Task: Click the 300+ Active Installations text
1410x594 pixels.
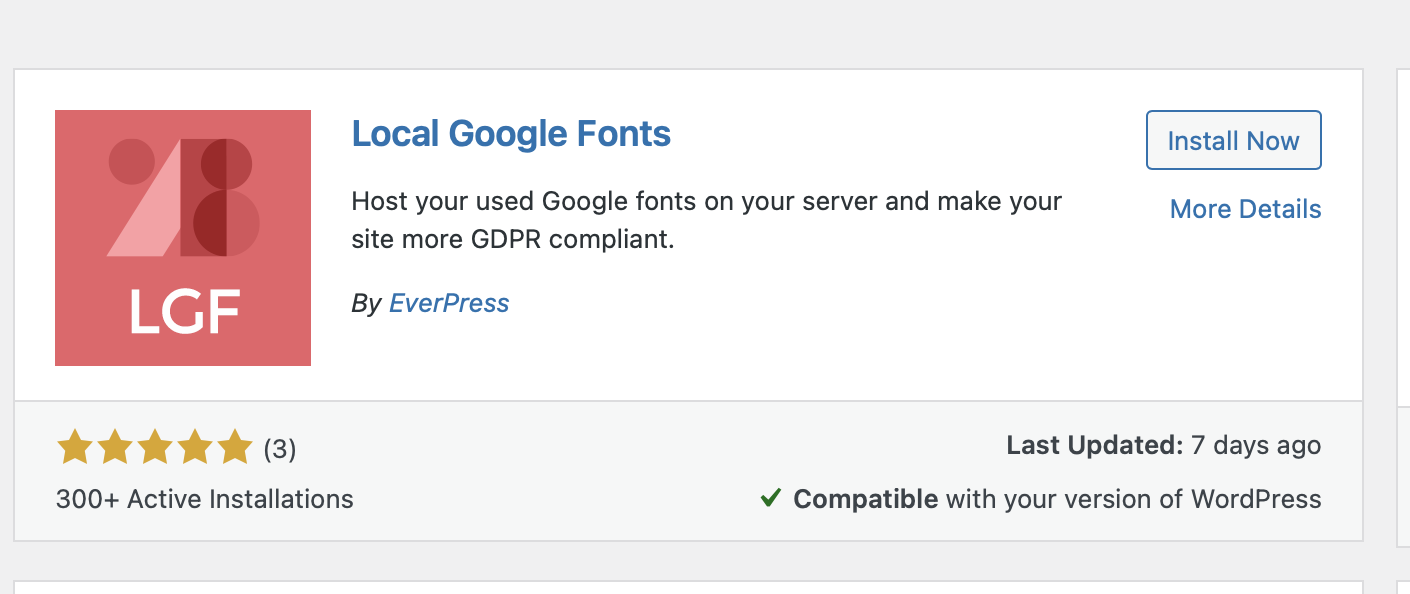Action: pos(204,499)
